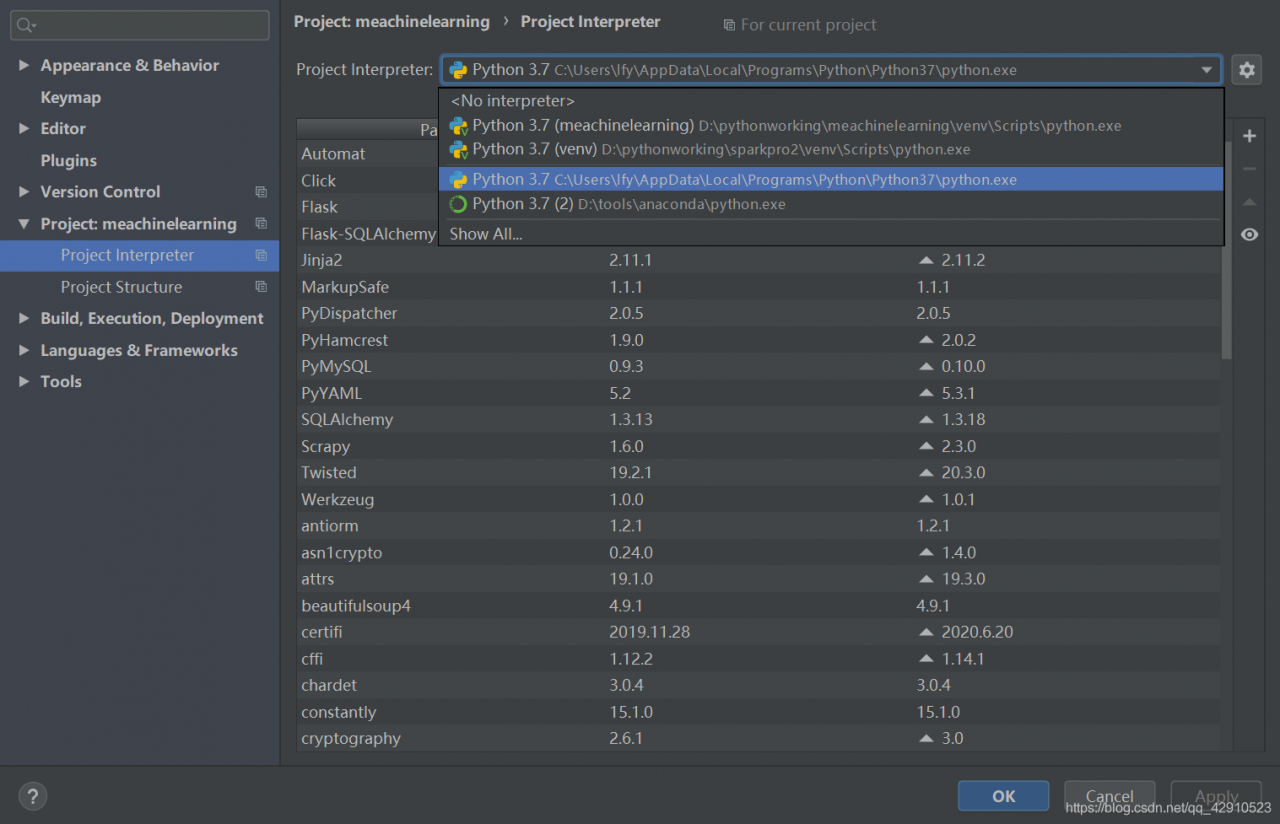This screenshot has width=1280, height=824.
Task: Click the upgrade arrow beside Jinja2 2.11.2
Action: pos(926,260)
